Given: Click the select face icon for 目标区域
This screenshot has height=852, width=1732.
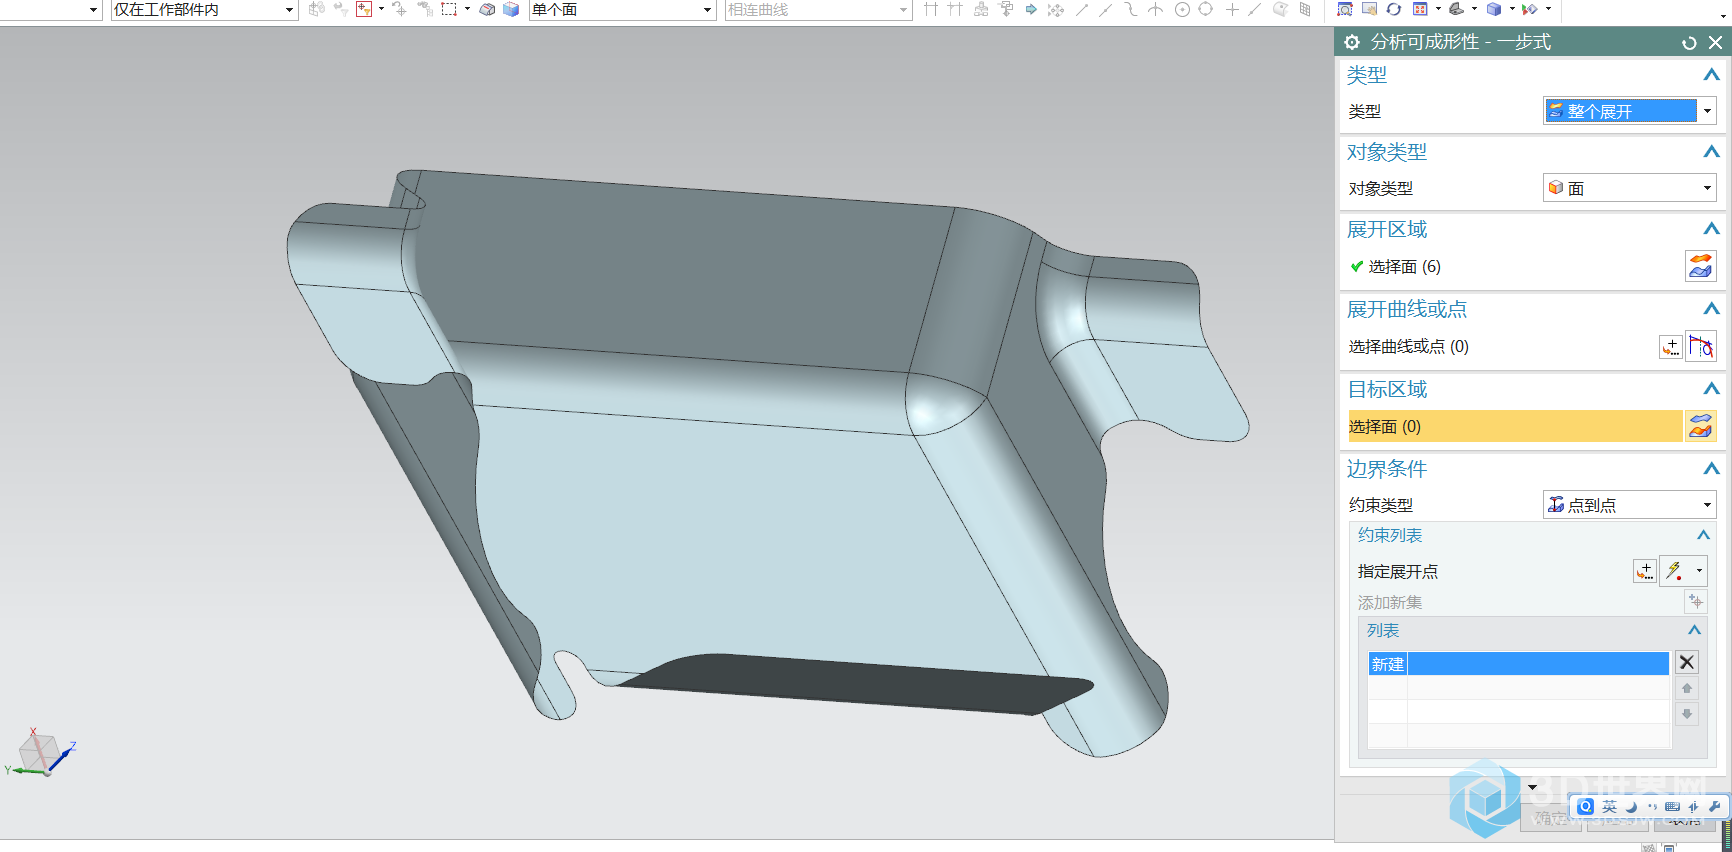Looking at the screenshot, I should click(1701, 426).
